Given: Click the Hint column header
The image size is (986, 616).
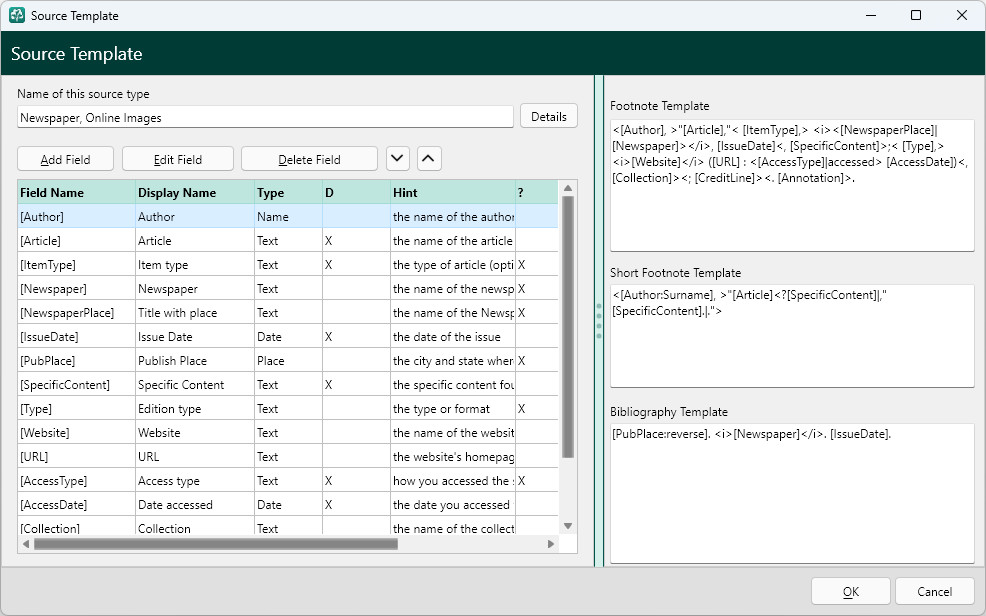Looking at the screenshot, I should [453, 192].
